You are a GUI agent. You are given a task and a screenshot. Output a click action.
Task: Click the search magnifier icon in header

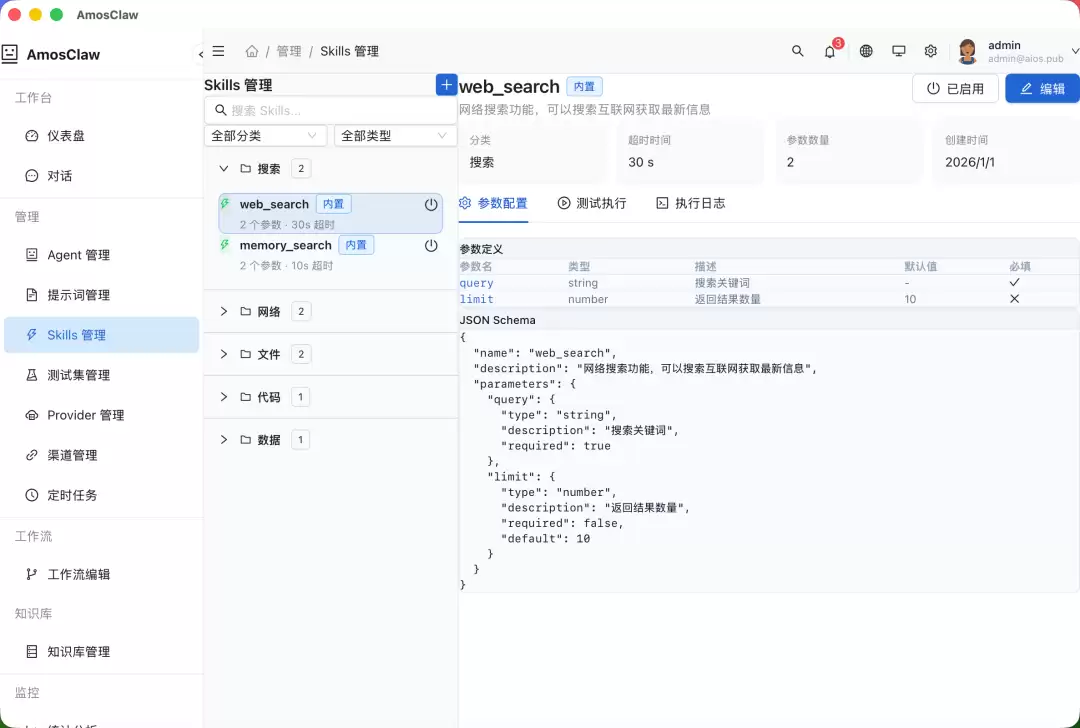pos(798,51)
